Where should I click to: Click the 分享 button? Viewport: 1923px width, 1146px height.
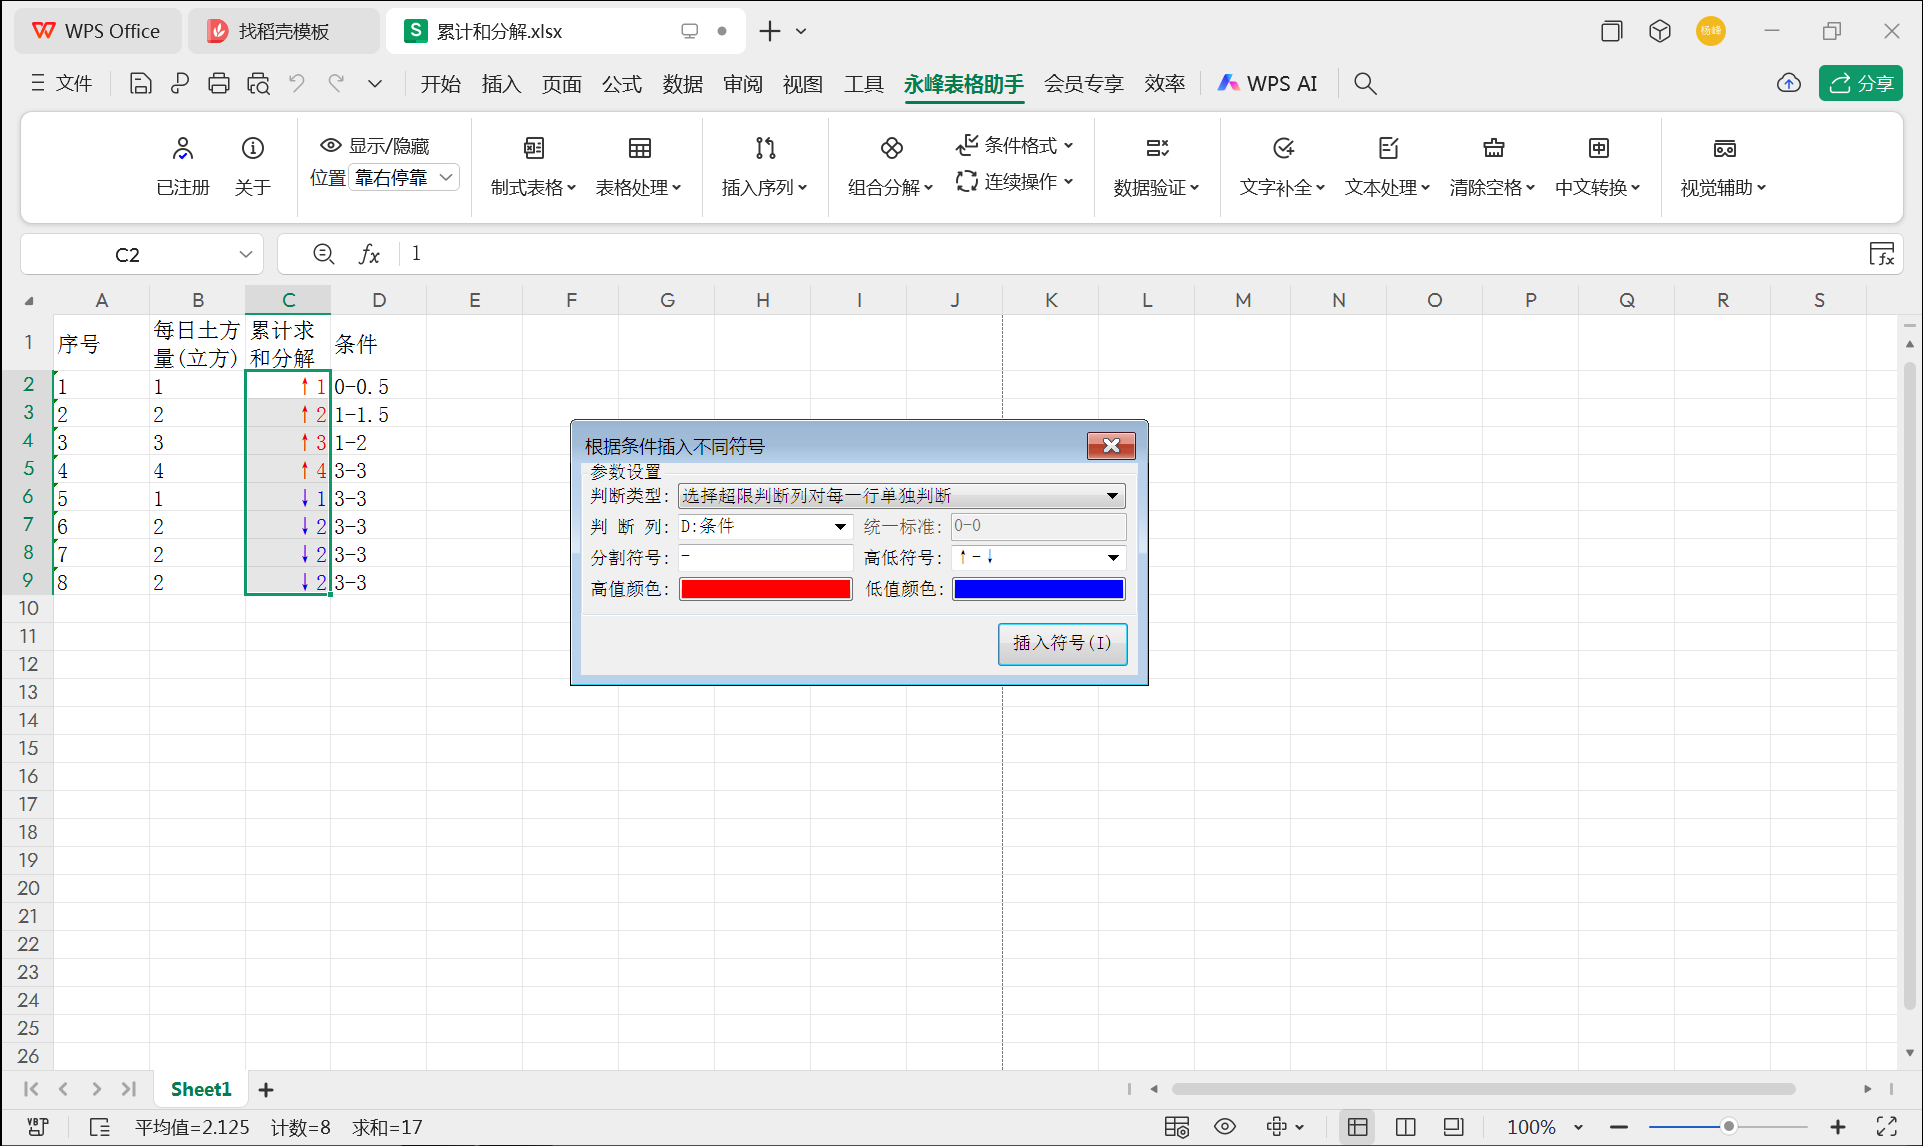1860,83
